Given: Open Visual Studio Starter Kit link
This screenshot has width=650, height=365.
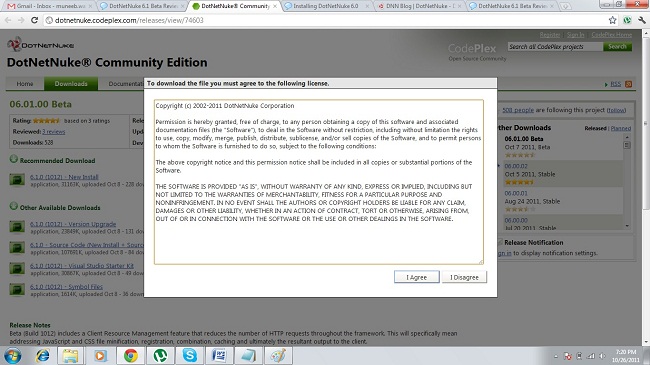Looking at the screenshot, I should point(82,265).
